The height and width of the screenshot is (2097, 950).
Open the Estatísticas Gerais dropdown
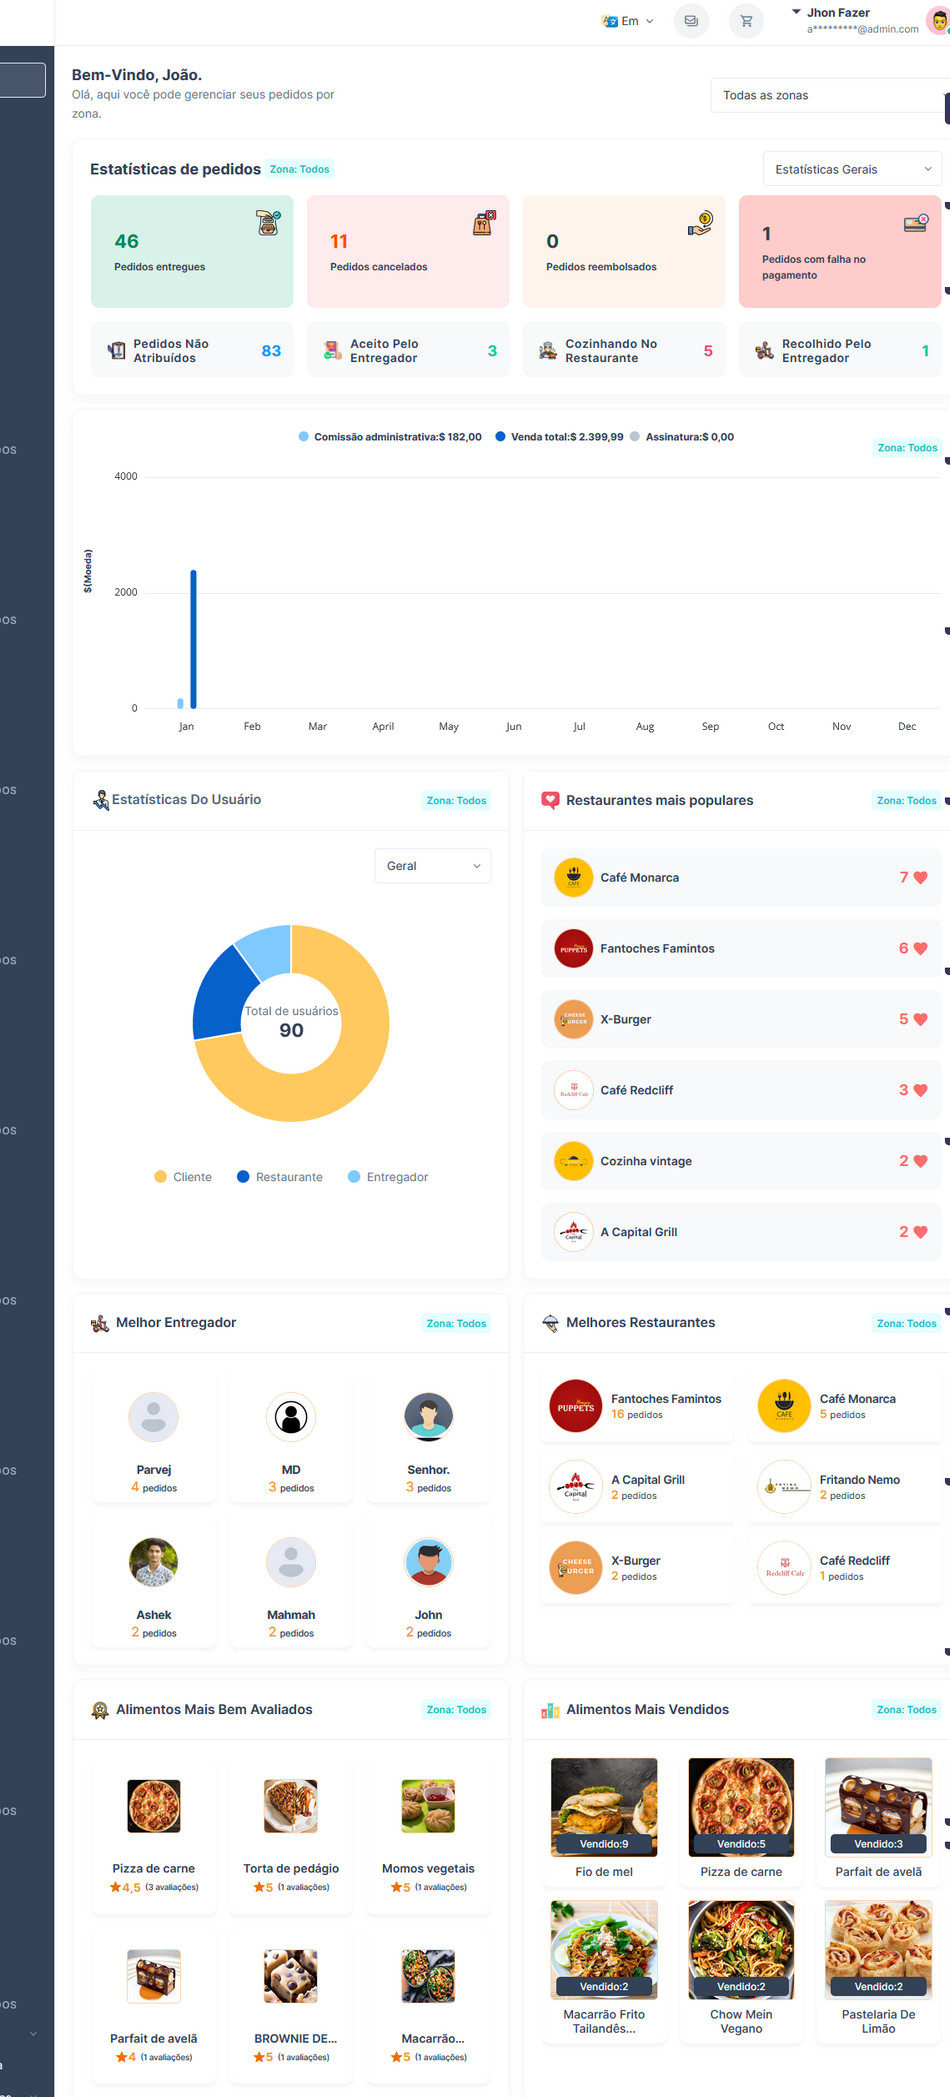(852, 169)
